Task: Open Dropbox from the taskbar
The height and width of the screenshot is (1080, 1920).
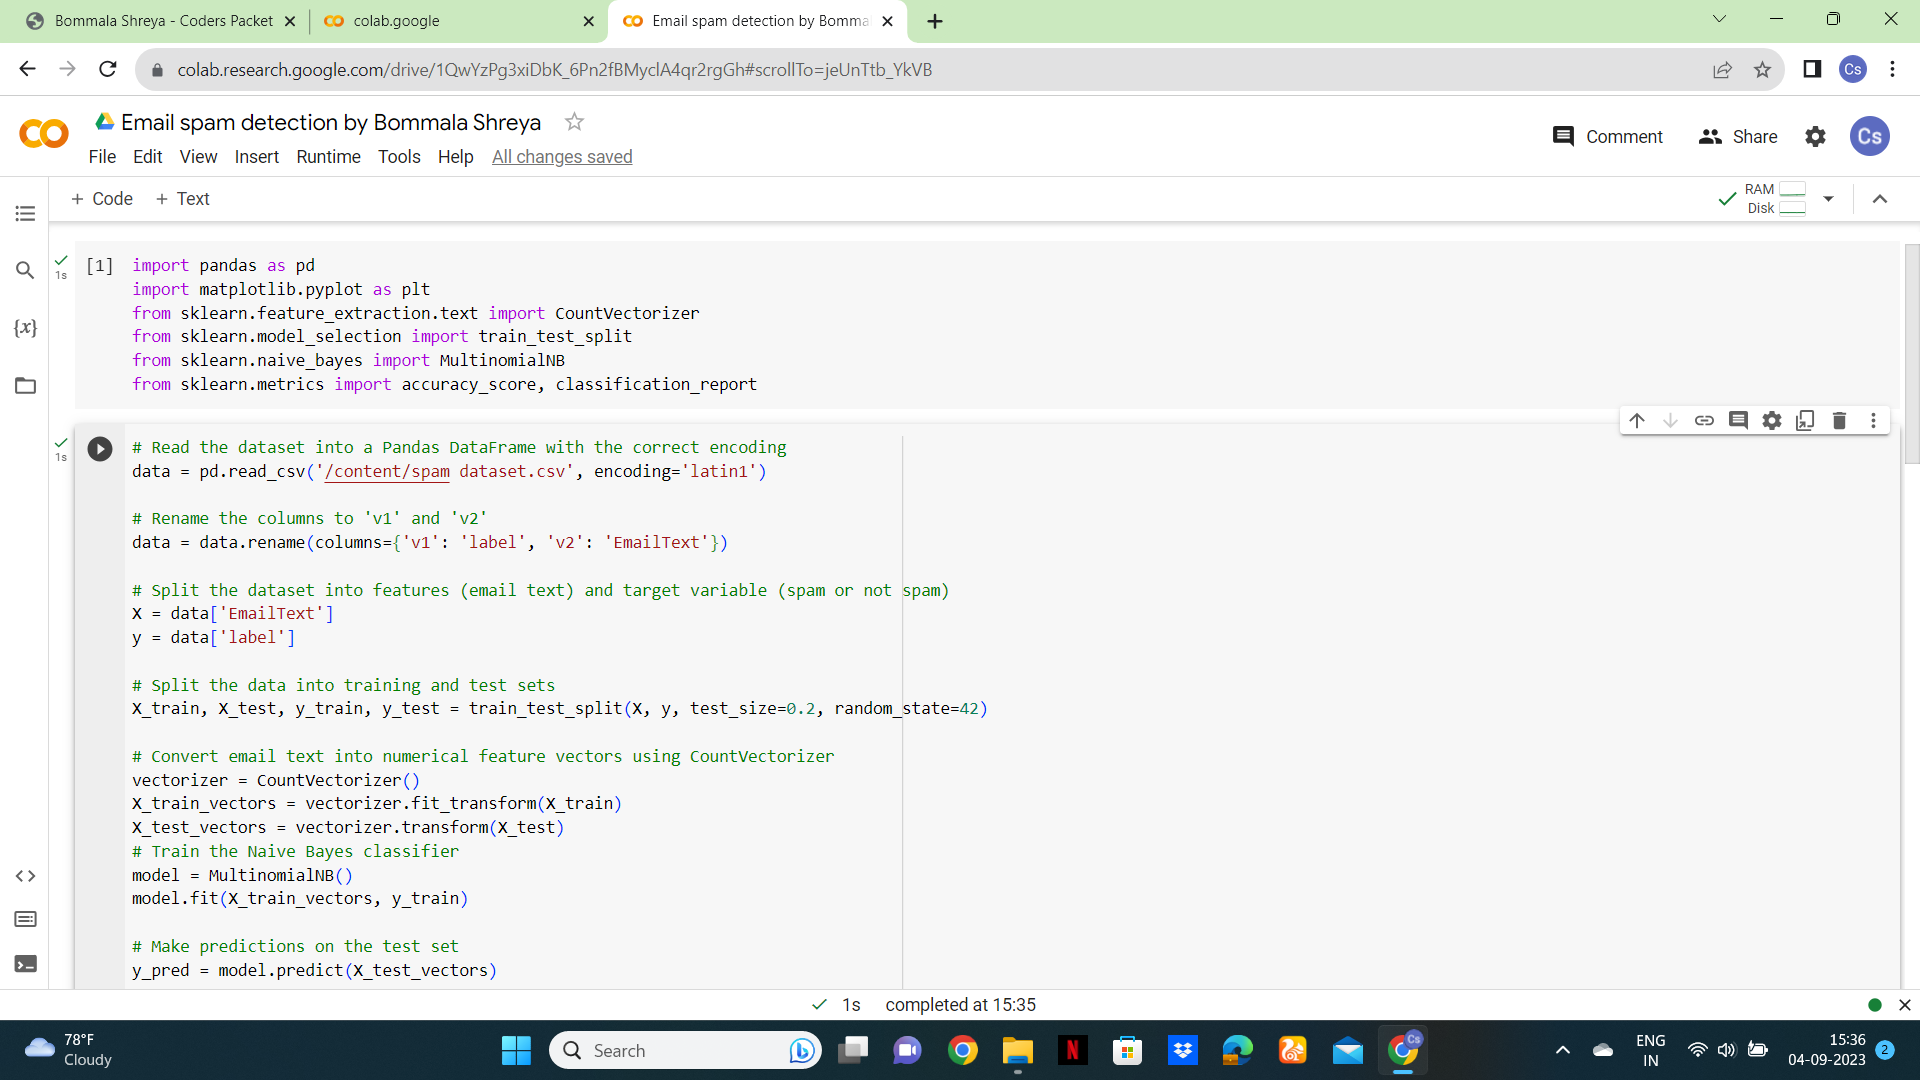Action: point(1183,1050)
